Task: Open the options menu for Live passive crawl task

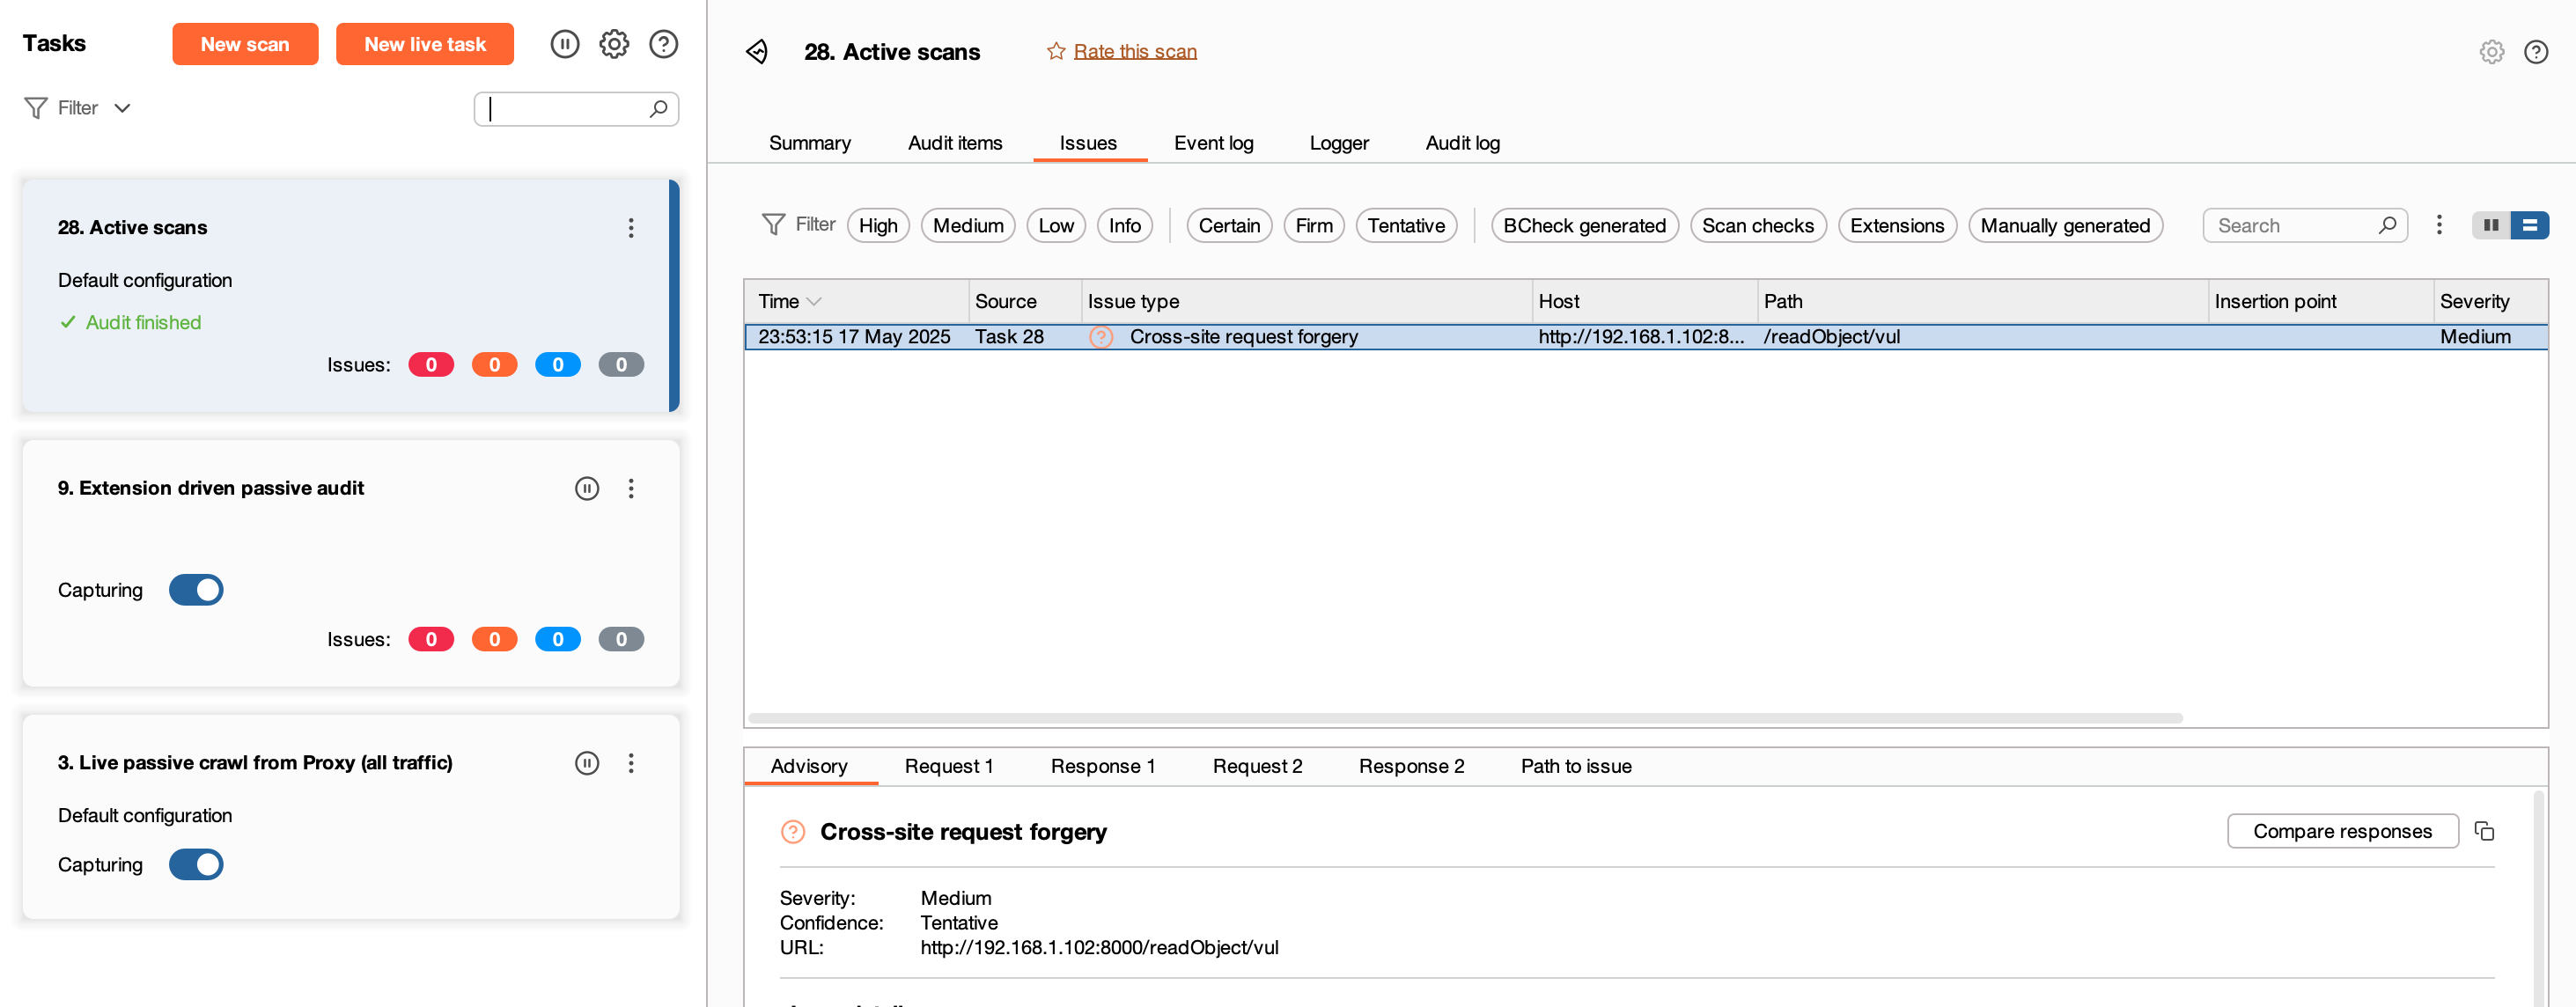Action: point(631,763)
